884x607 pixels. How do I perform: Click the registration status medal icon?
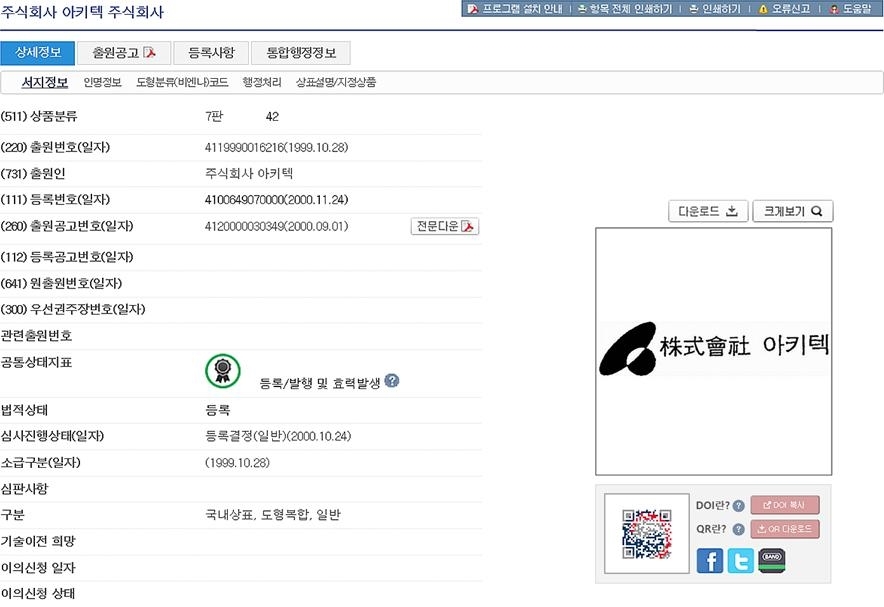pos(223,371)
